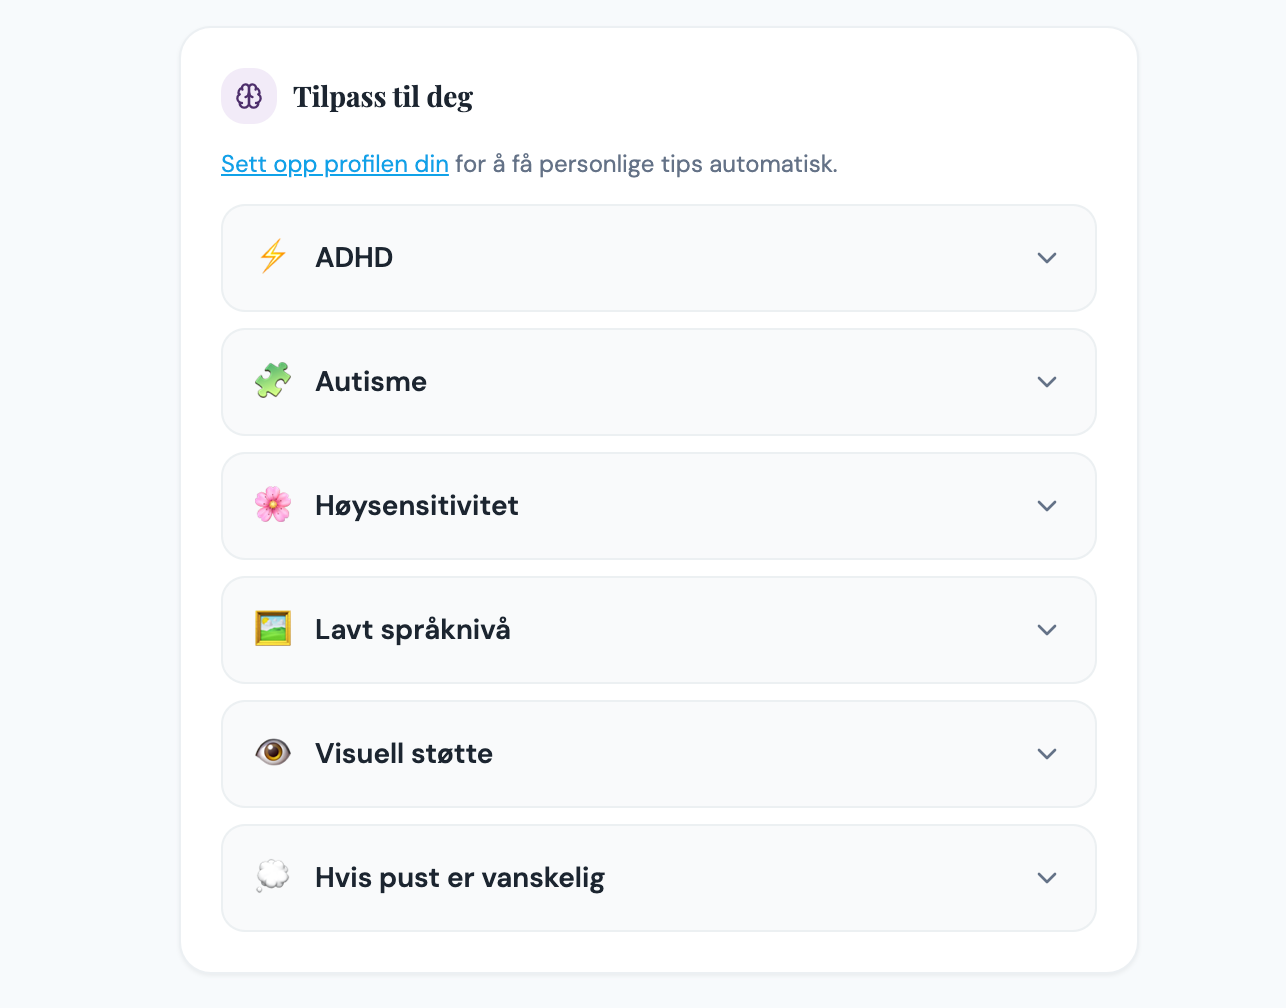Click the framed picture Lavt språknivå icon
Viewport: 1286px width, 1008px height.
[x=273, y=629]
